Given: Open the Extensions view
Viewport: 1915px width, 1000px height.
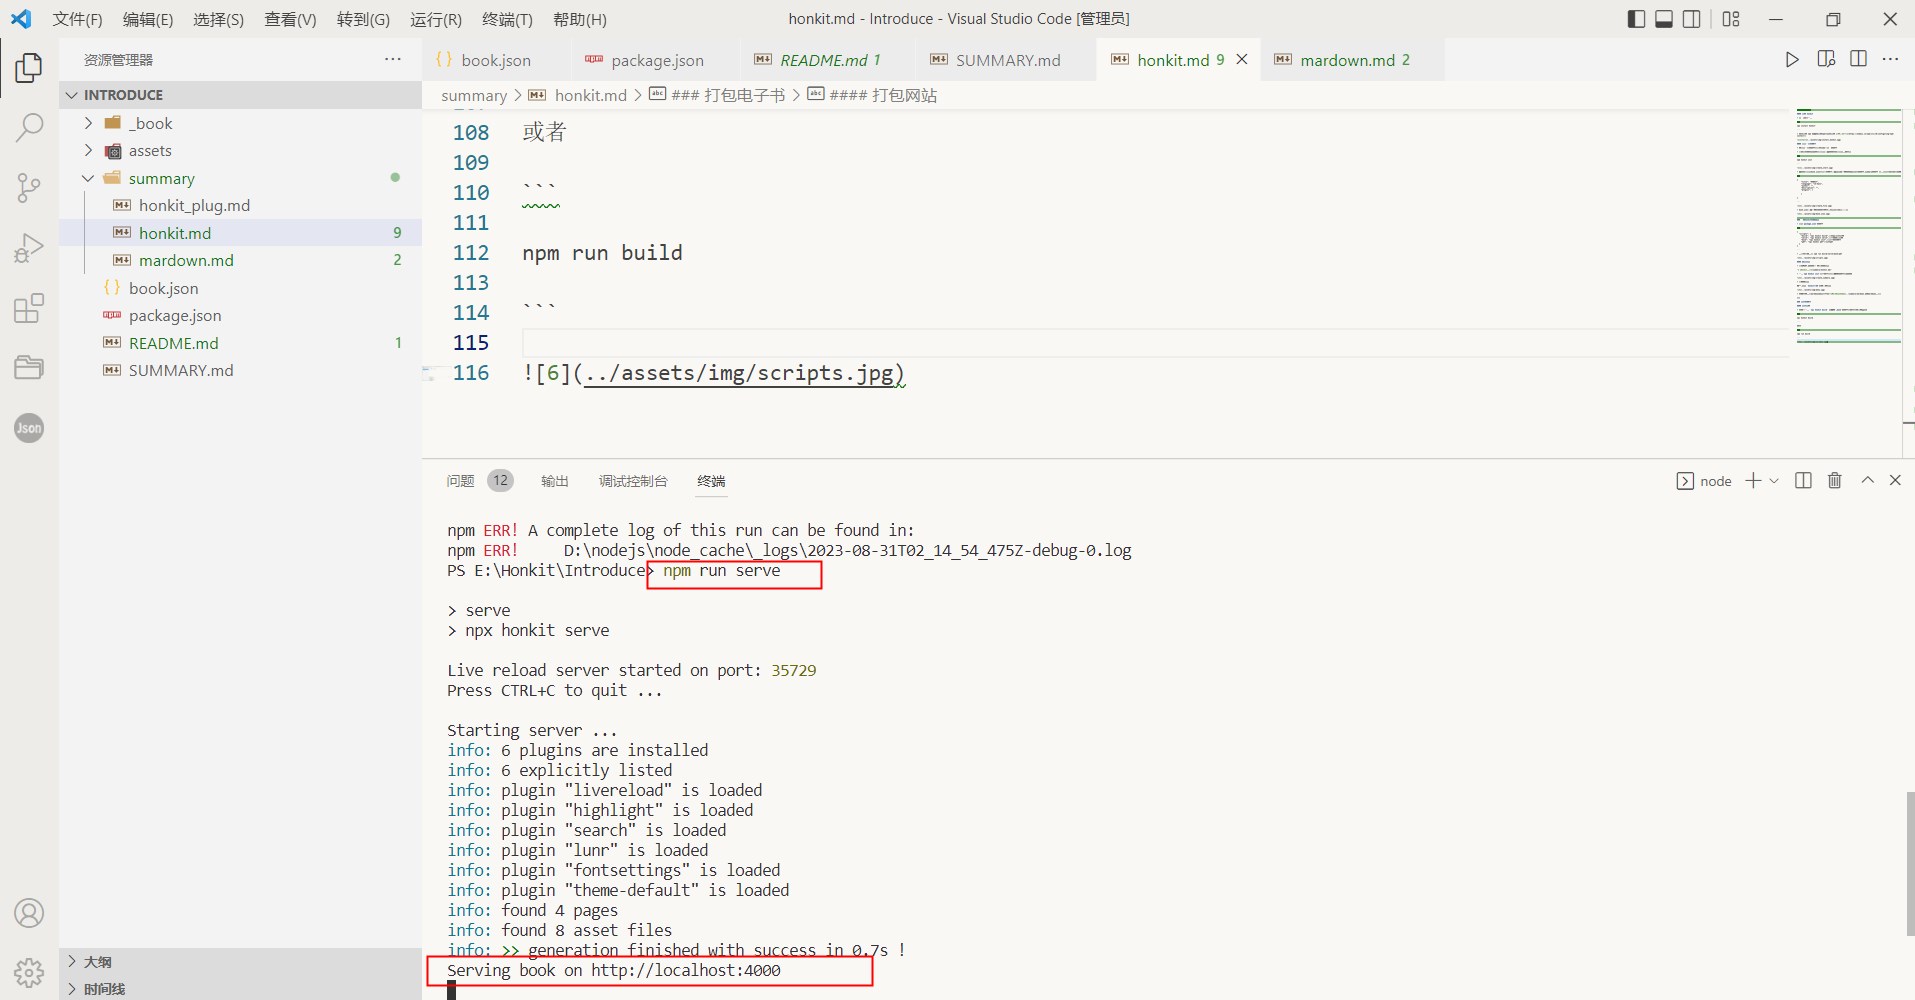Looking at the screenshot, I should 29,308.
